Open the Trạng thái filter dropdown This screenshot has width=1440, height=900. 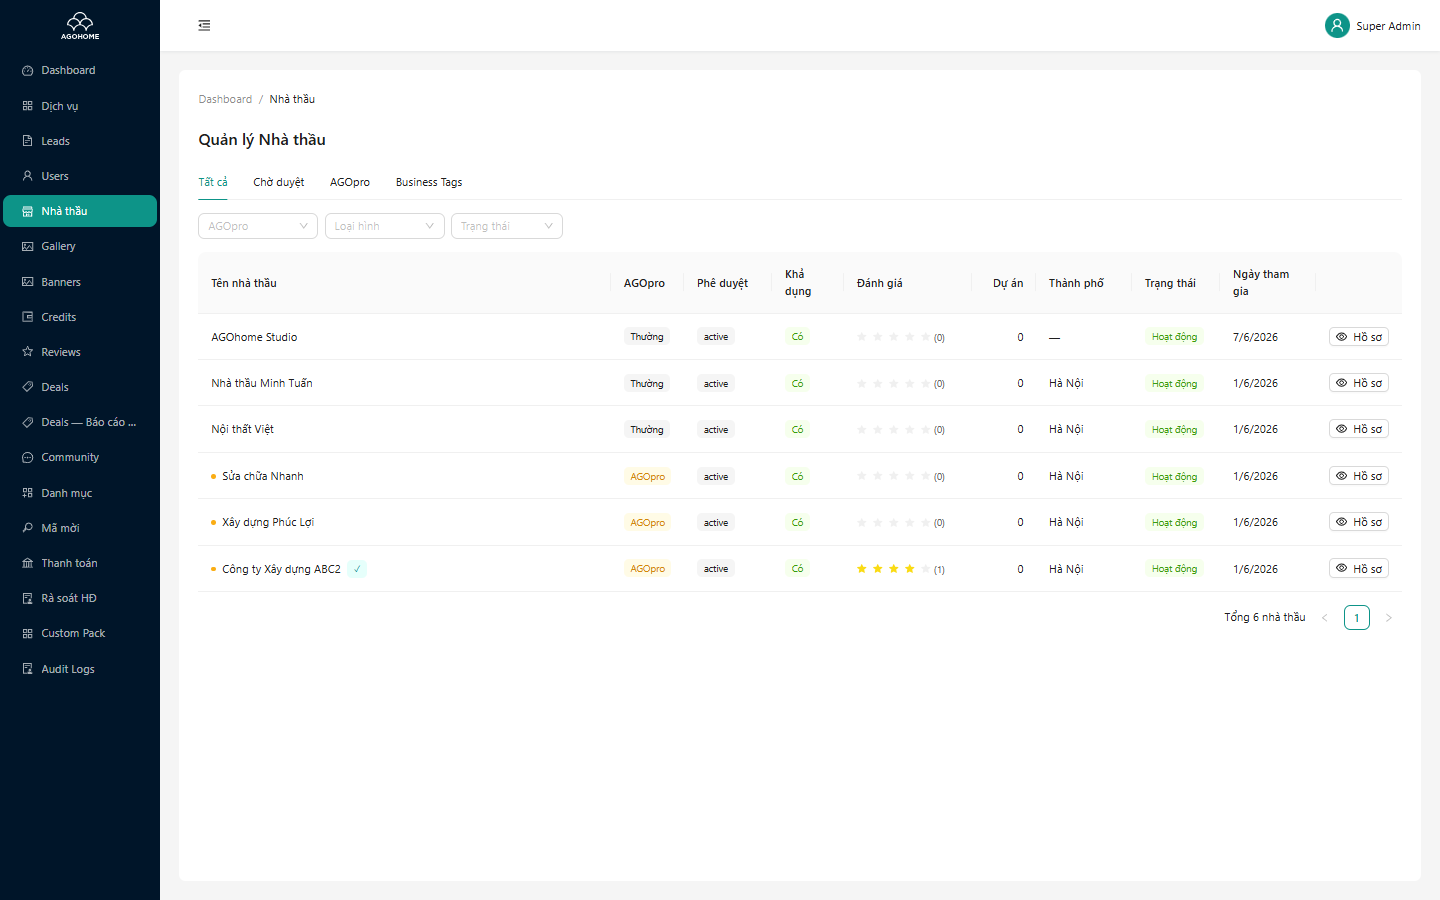pyautogui.click(x=507, y=226)
